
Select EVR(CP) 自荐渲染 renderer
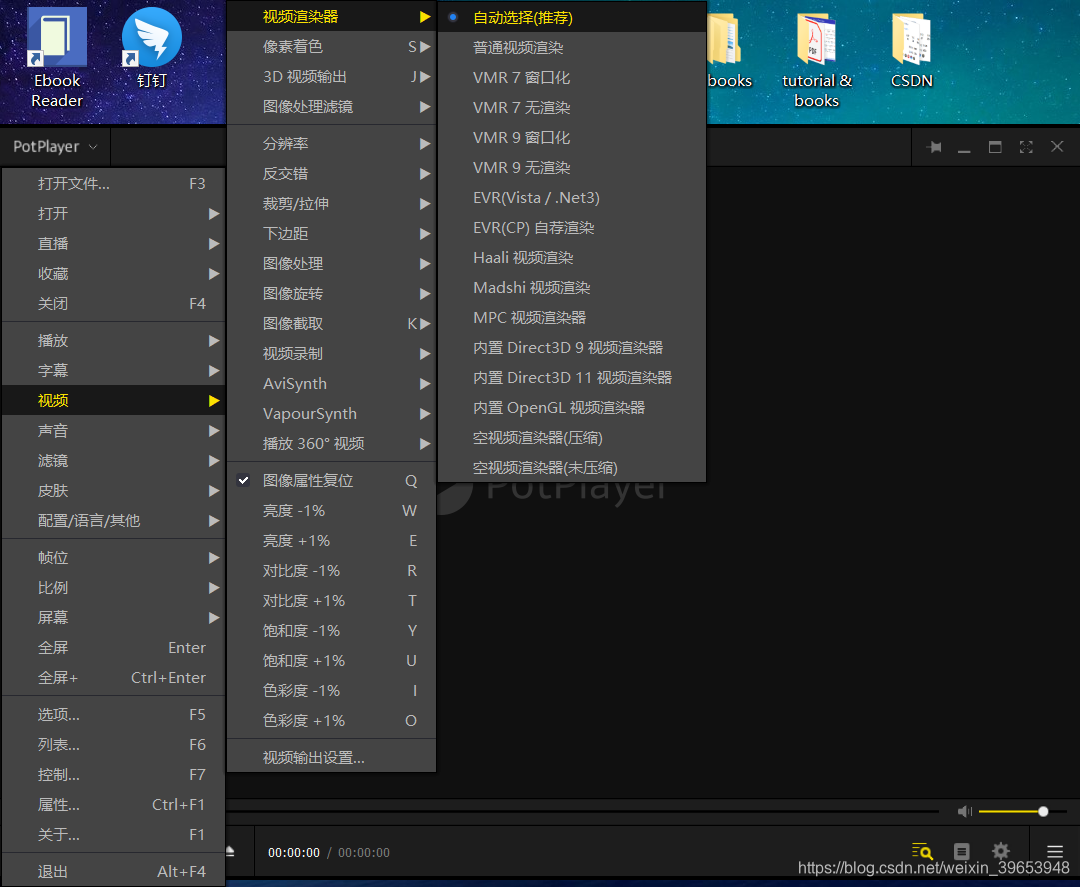572,227
